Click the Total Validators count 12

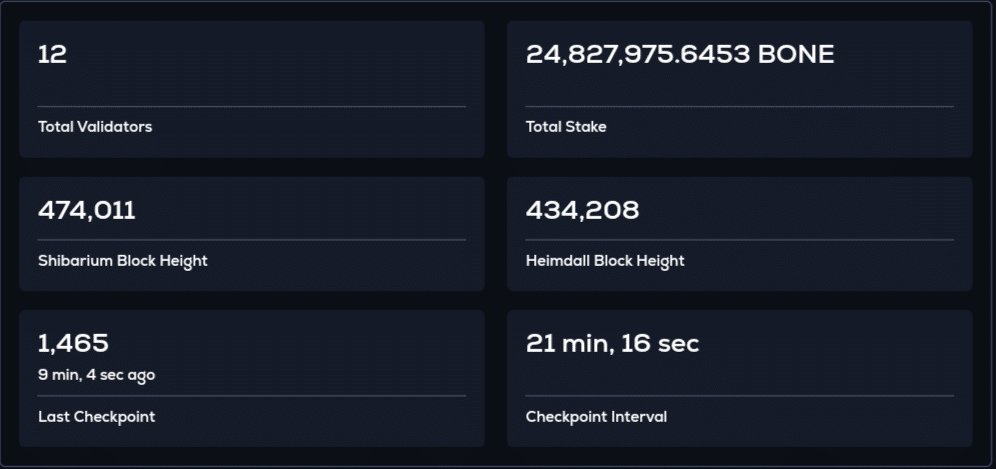pyautogui.click(x=52, y=55)
